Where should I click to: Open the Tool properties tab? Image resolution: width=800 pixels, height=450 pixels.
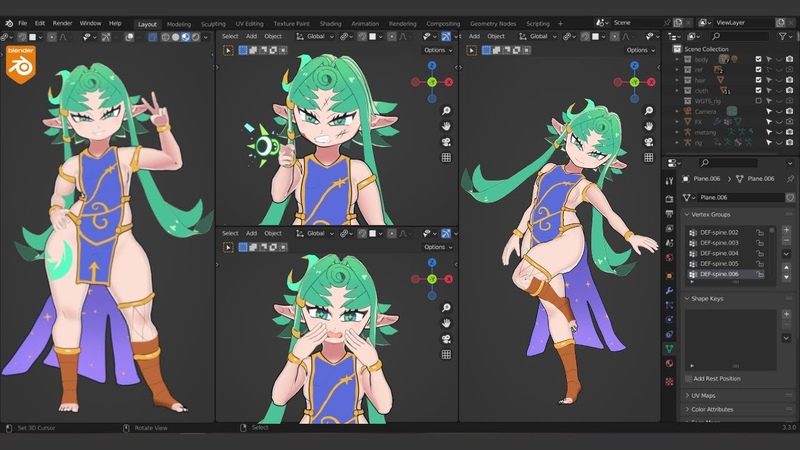tap(669, 181)
